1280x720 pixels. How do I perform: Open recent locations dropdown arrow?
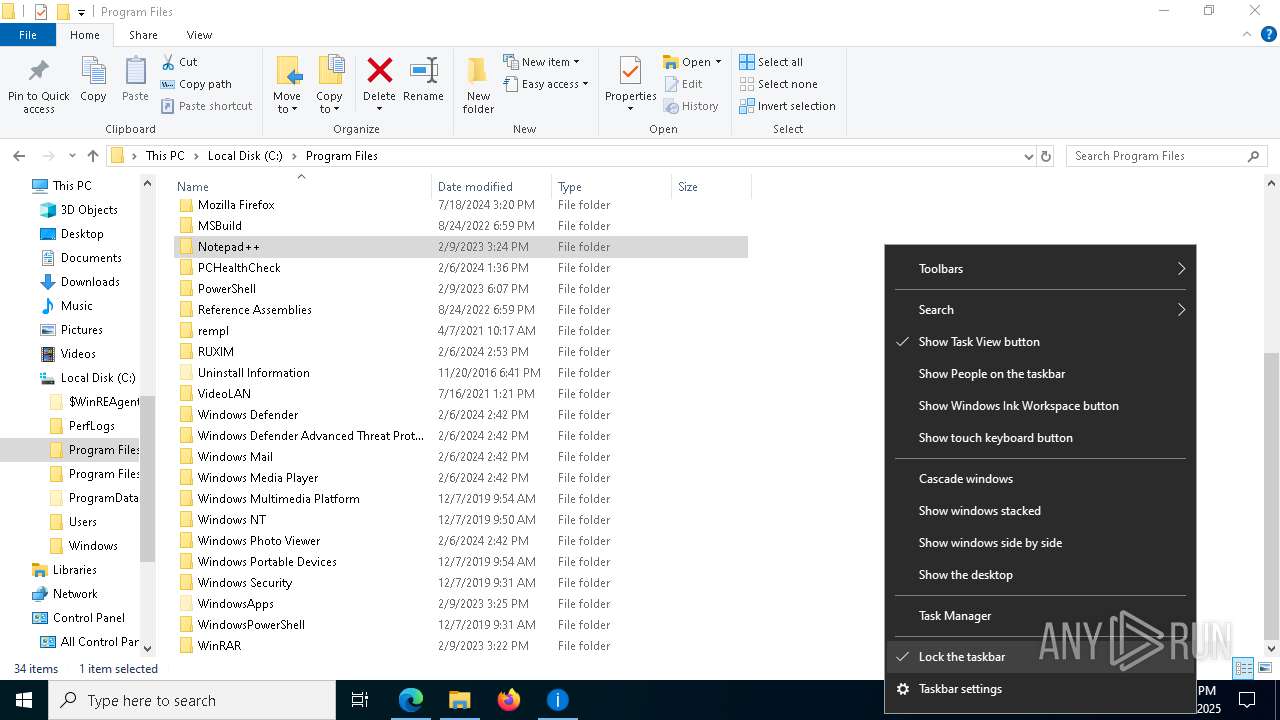click(x=72, y=156)
